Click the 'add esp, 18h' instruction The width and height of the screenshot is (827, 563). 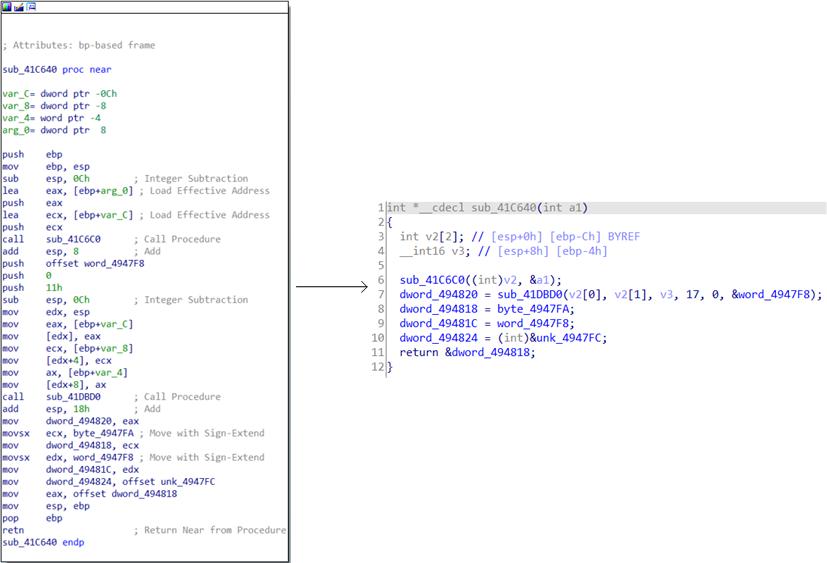46,409
